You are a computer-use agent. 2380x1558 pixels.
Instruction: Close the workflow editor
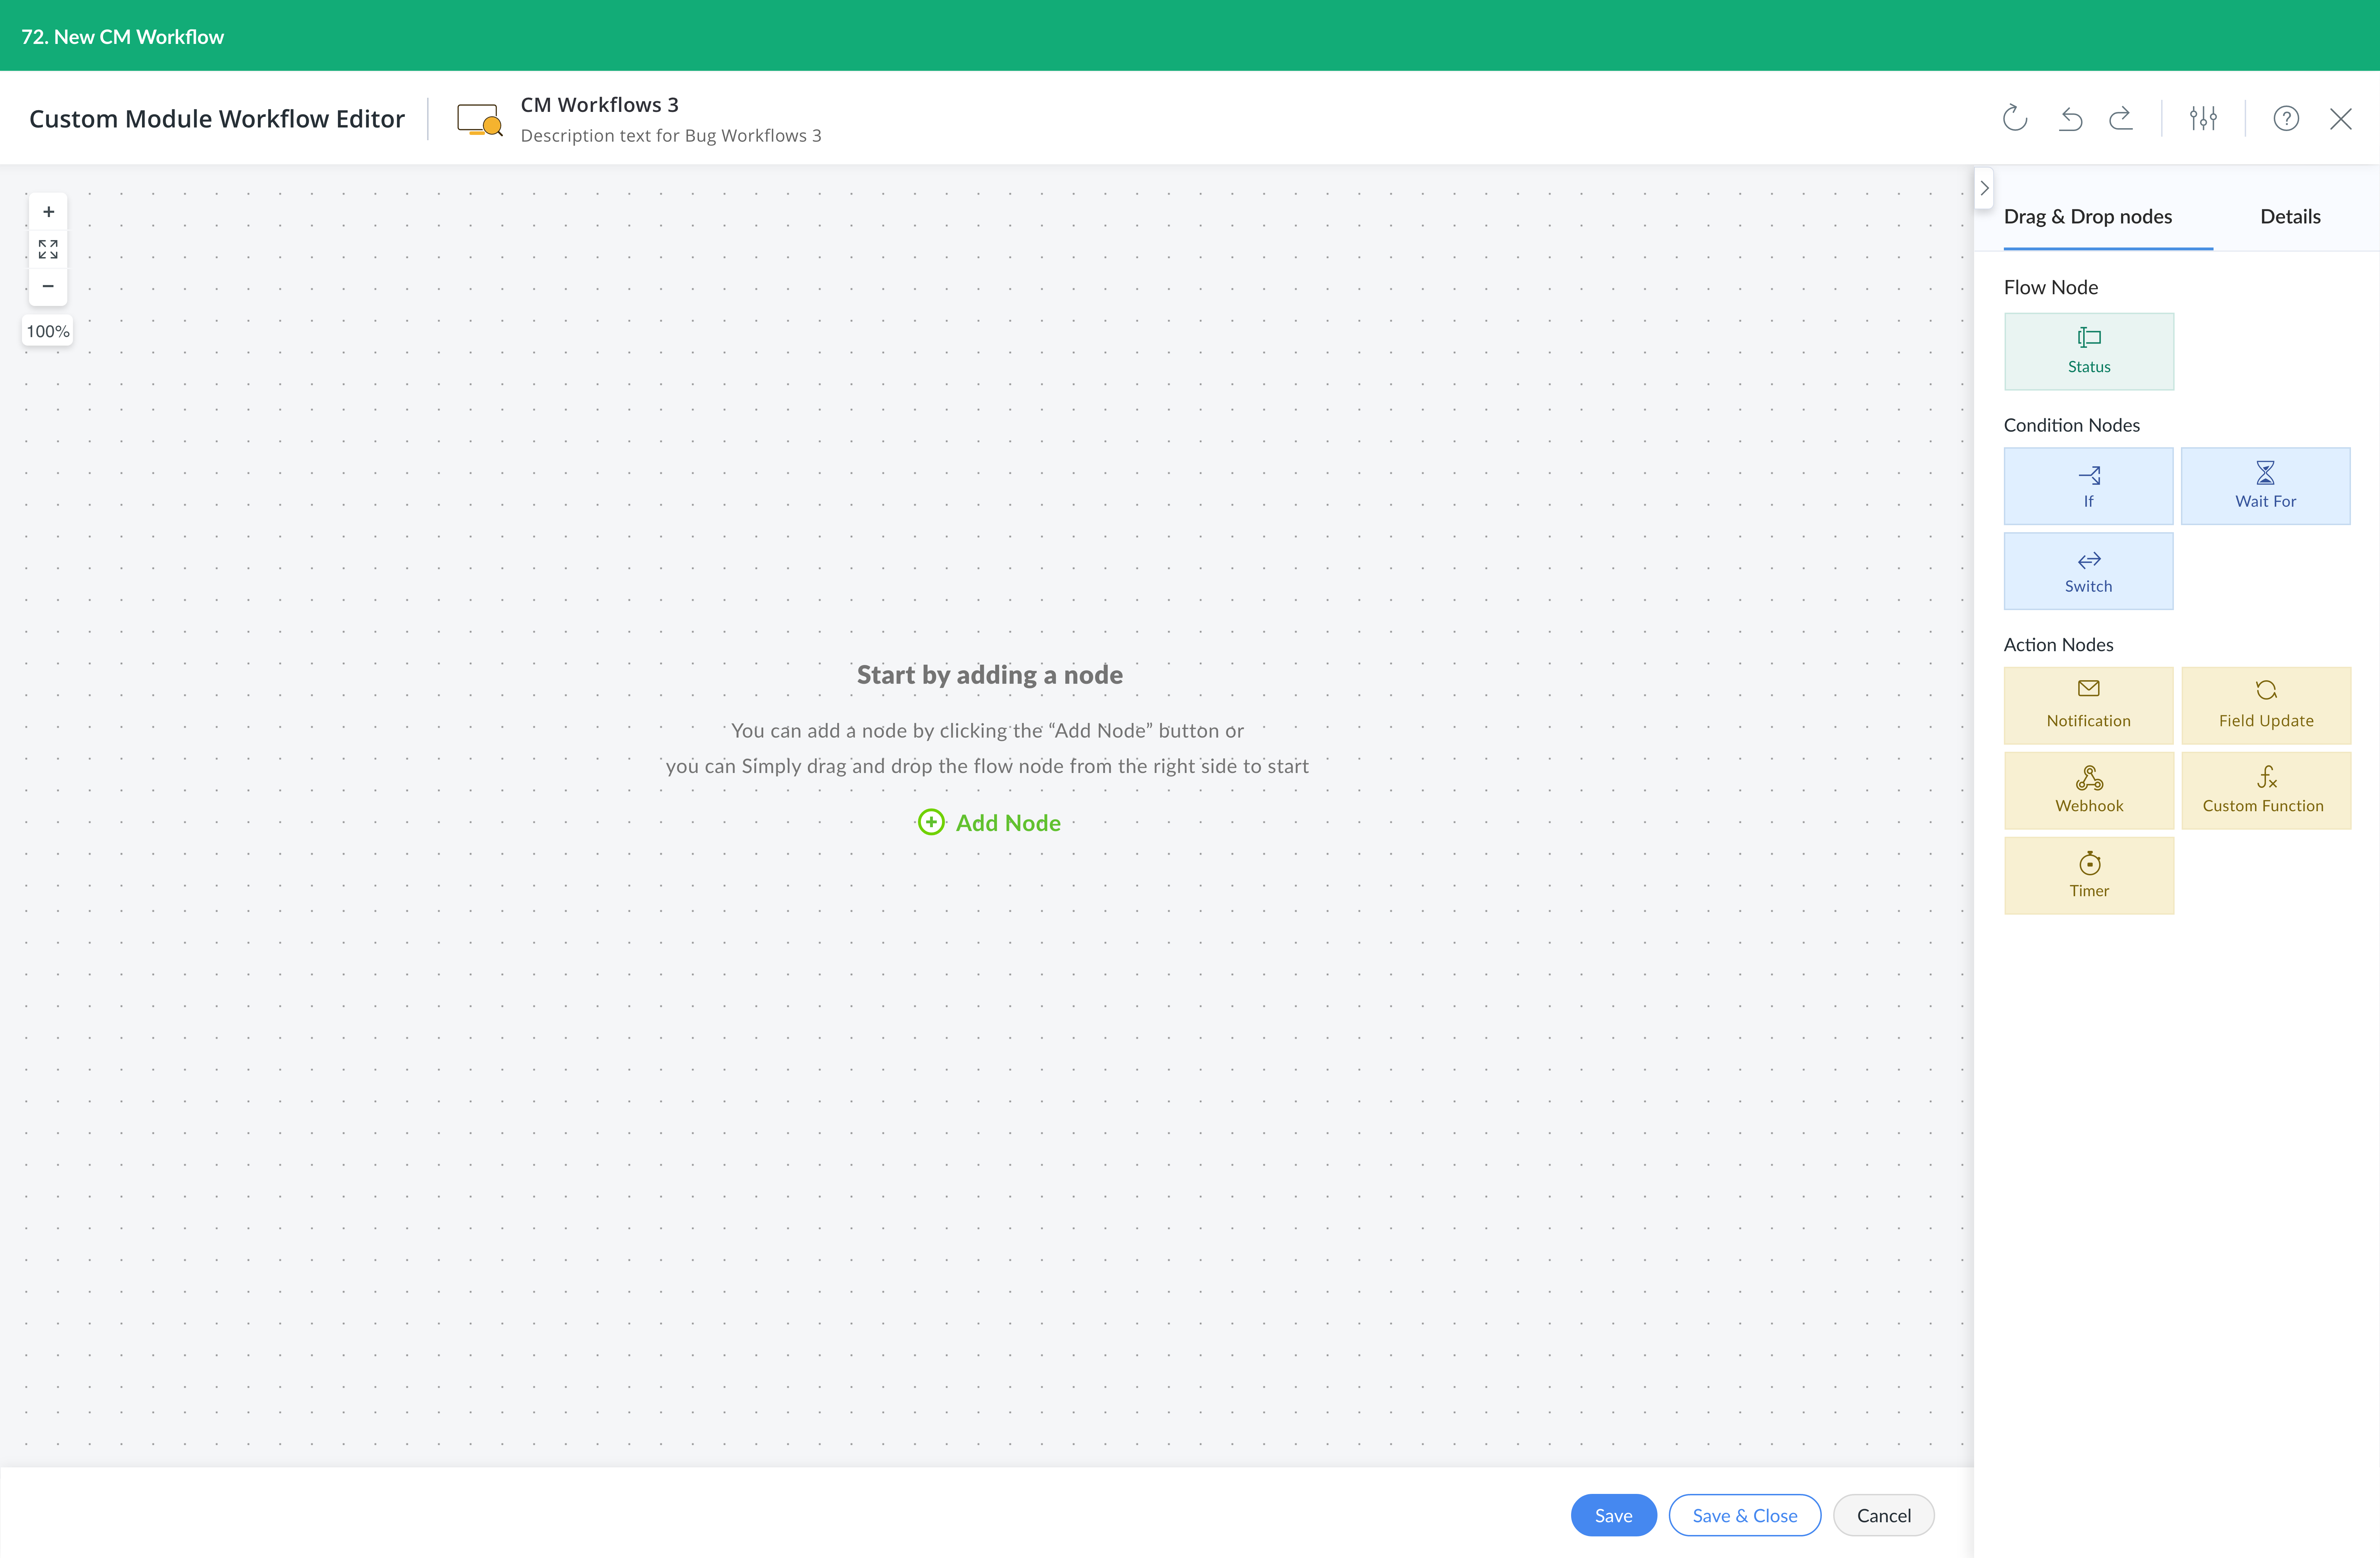2341,119
